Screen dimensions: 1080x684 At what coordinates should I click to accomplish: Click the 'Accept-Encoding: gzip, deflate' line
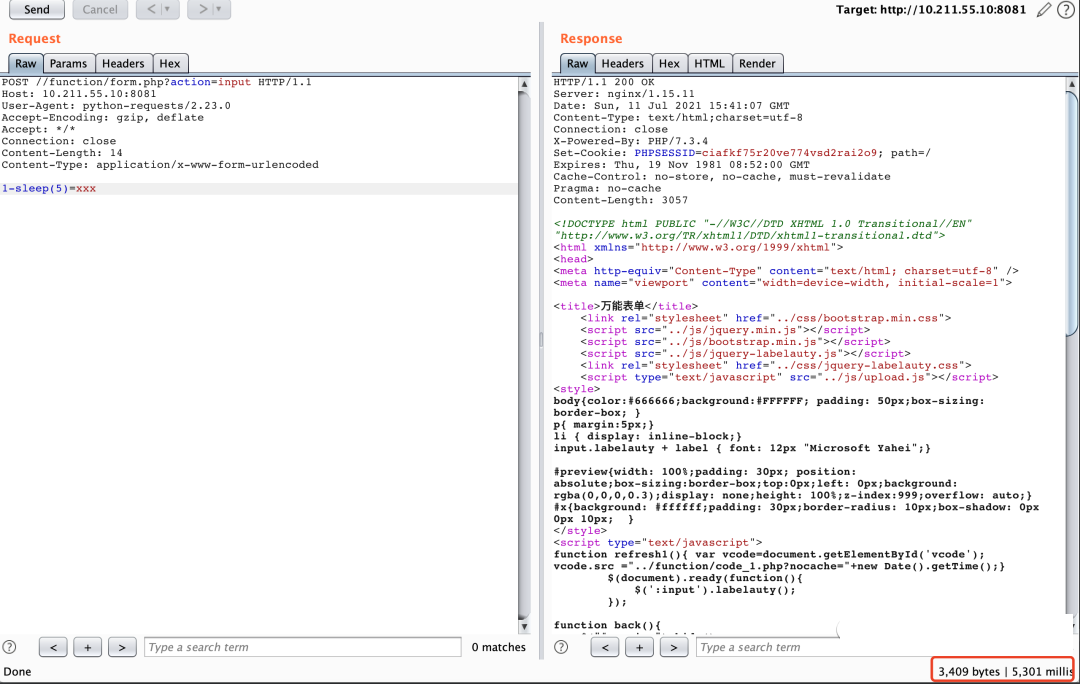tap(103, 117)
